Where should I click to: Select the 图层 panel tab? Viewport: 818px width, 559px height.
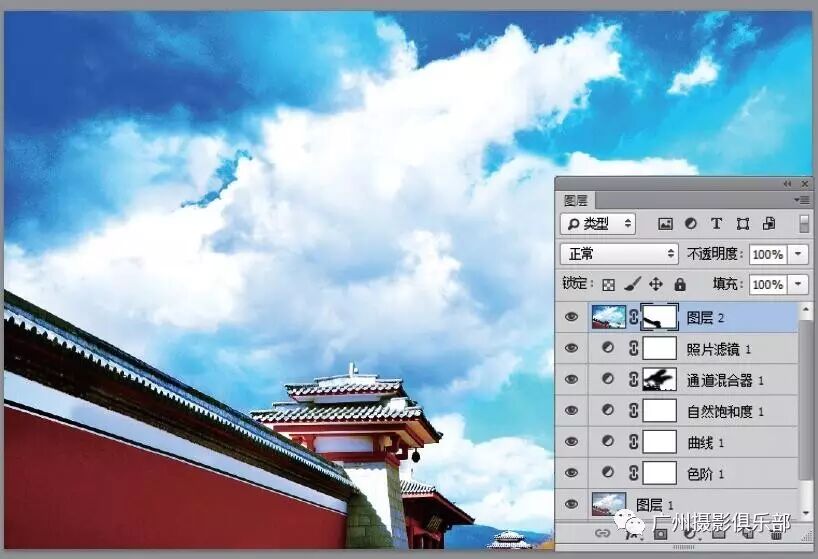pos(576,201)
